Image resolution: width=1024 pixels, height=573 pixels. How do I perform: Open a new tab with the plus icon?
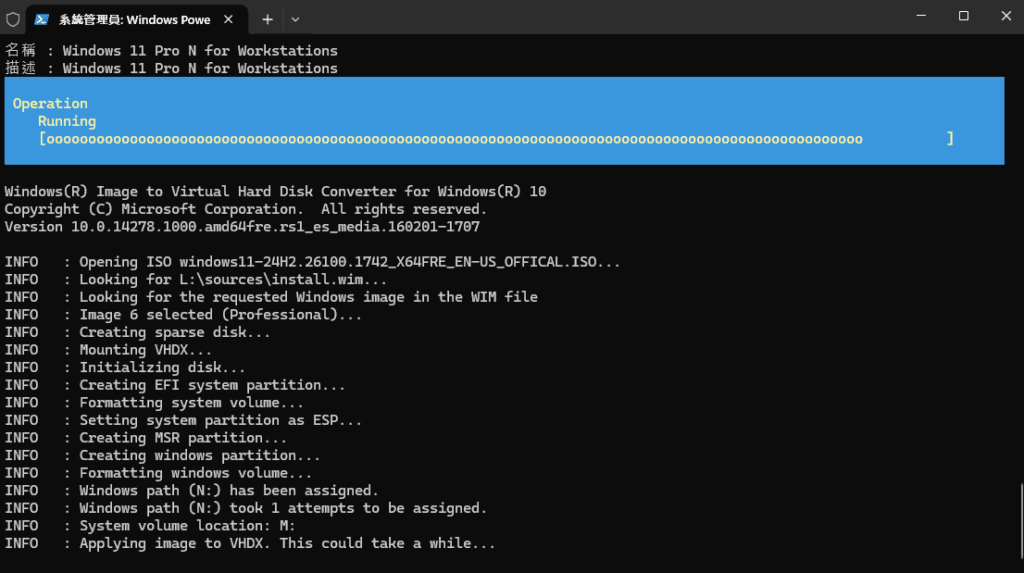tap(267, 19)
